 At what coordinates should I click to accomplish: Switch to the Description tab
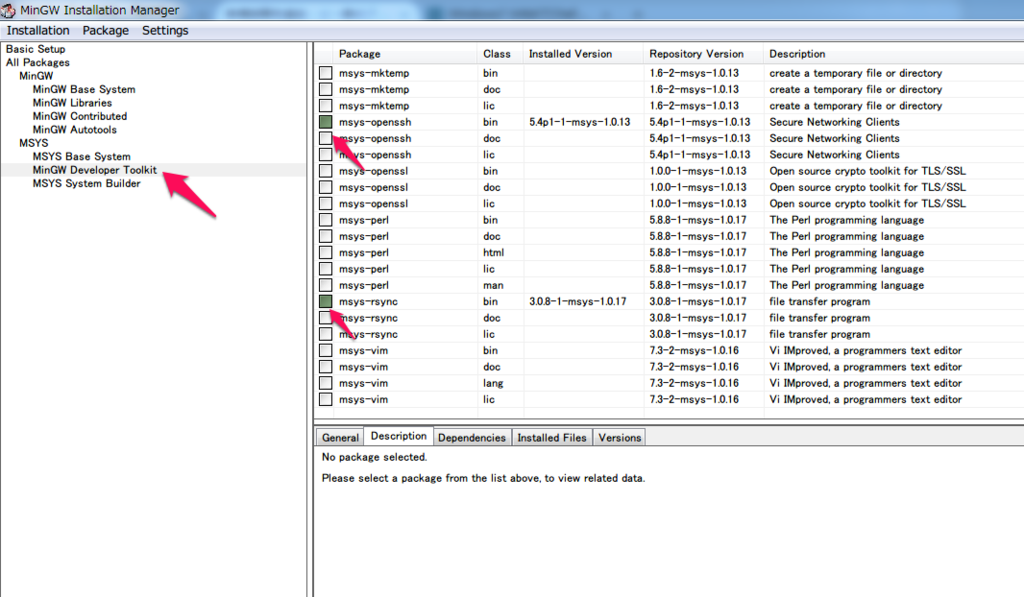[398, 436]
